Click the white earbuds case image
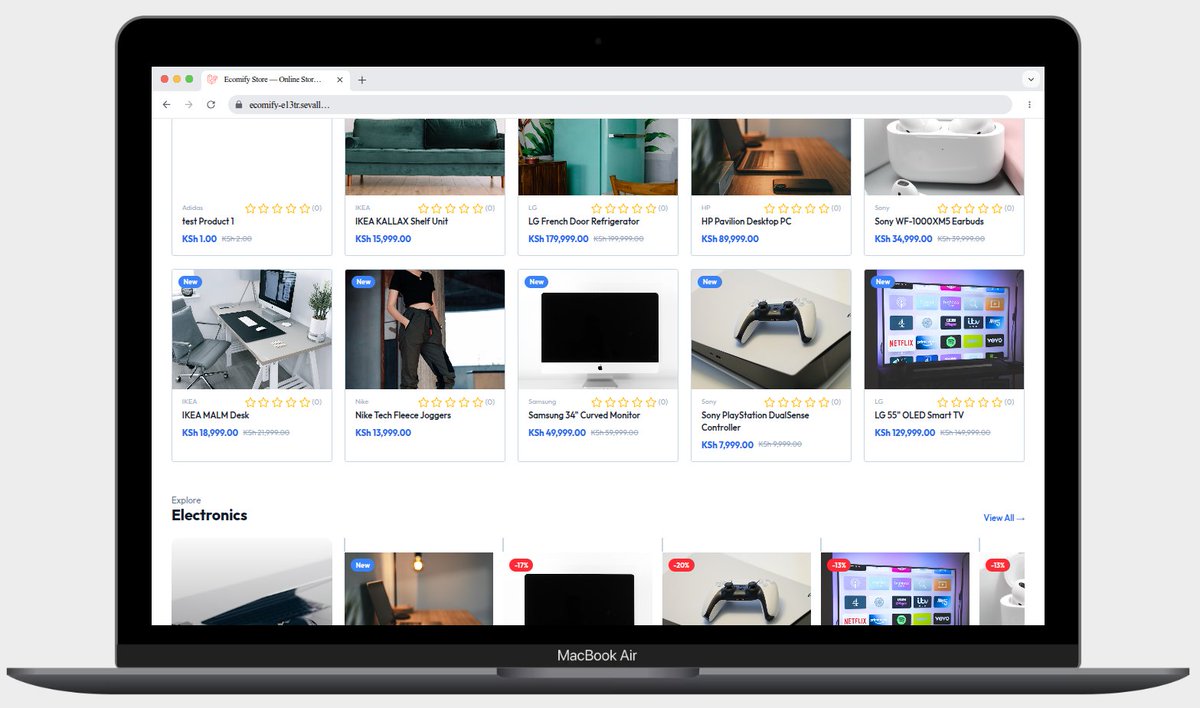The height and width of the screenshot is (708, 1200). click(x=944, y=157)
